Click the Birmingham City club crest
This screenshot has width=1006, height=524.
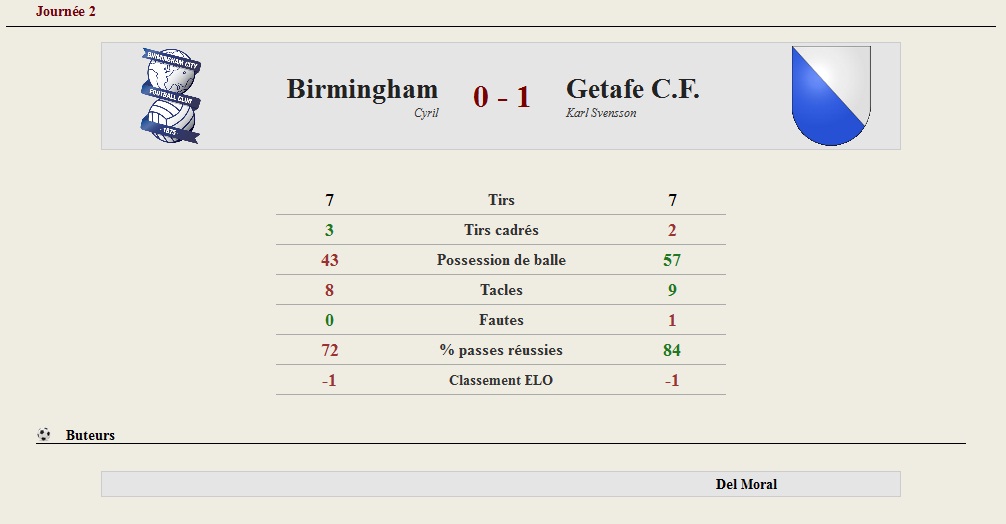click(171, 96)
